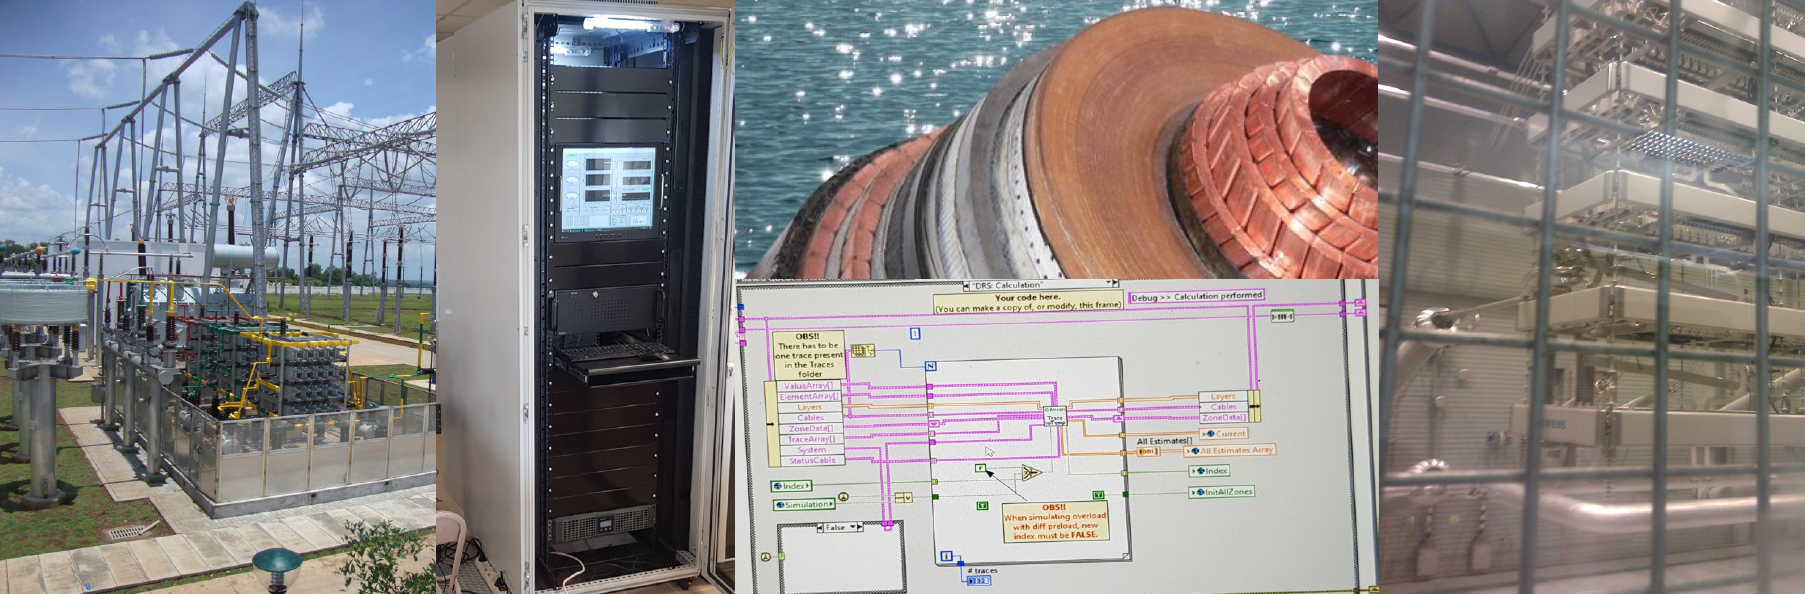Click the False case selector label
The image size is (1805, 594).
(x=837, y=527)
